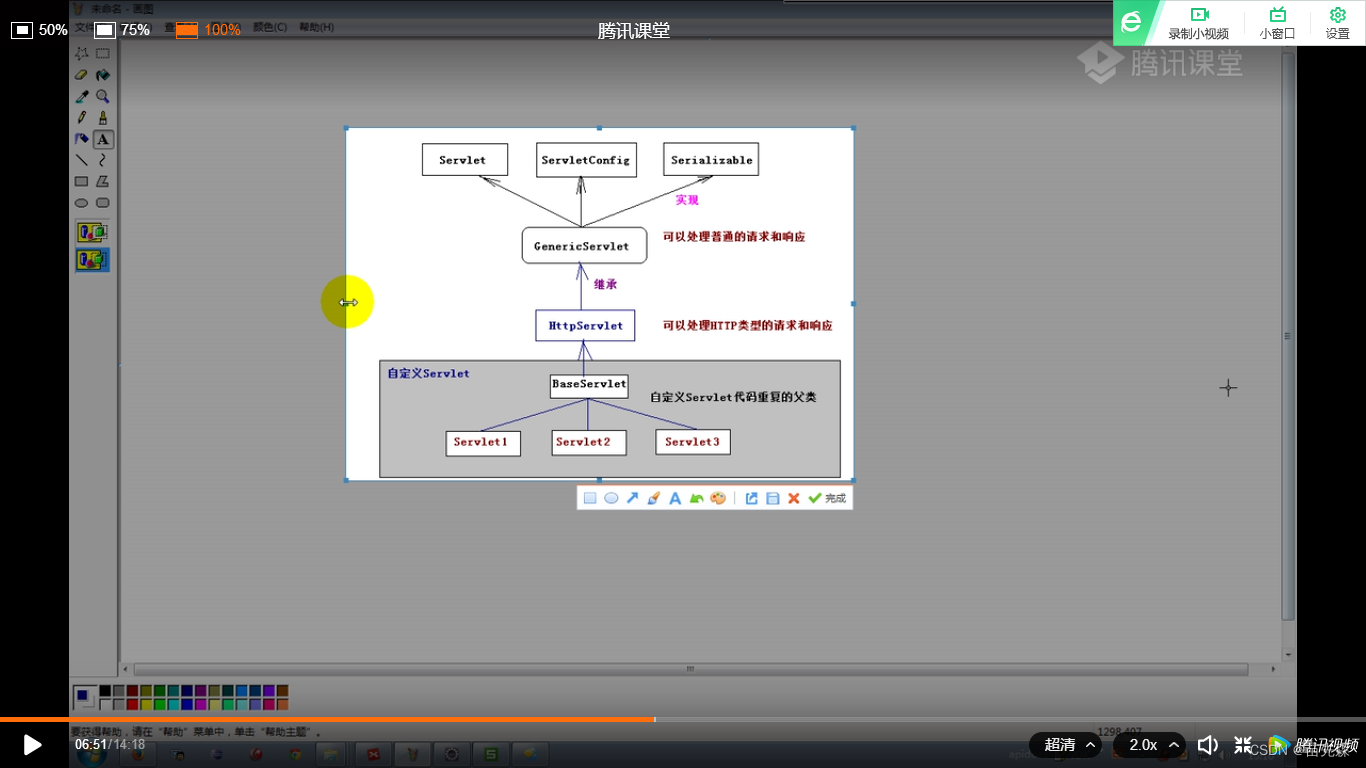Image resolution: width=1366 pixels, height=768 pixels.
Task: Switch video size to 50%
Action: click(39, 30)
